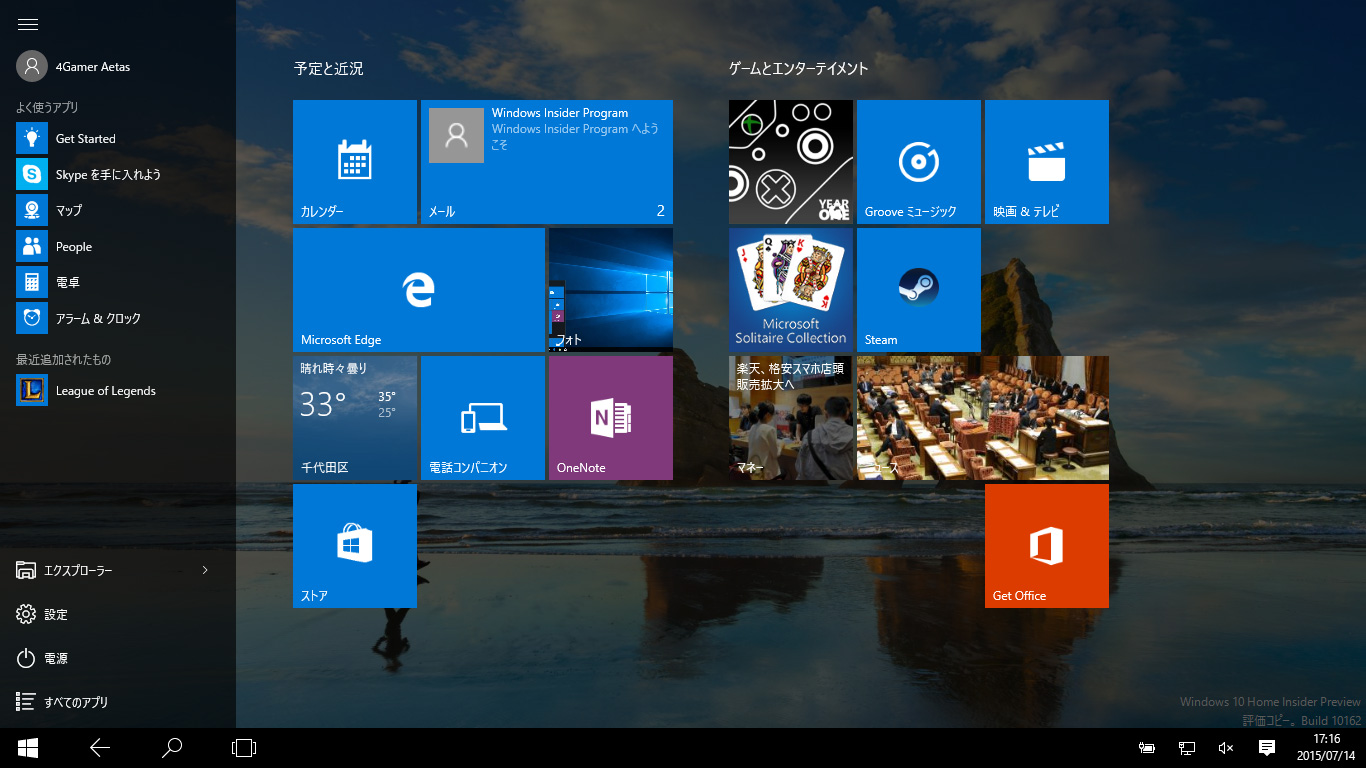The width and height of the screenshot is (1366, 768).
Task: Select League of Legends in recently added
Action: pos(105,391)
